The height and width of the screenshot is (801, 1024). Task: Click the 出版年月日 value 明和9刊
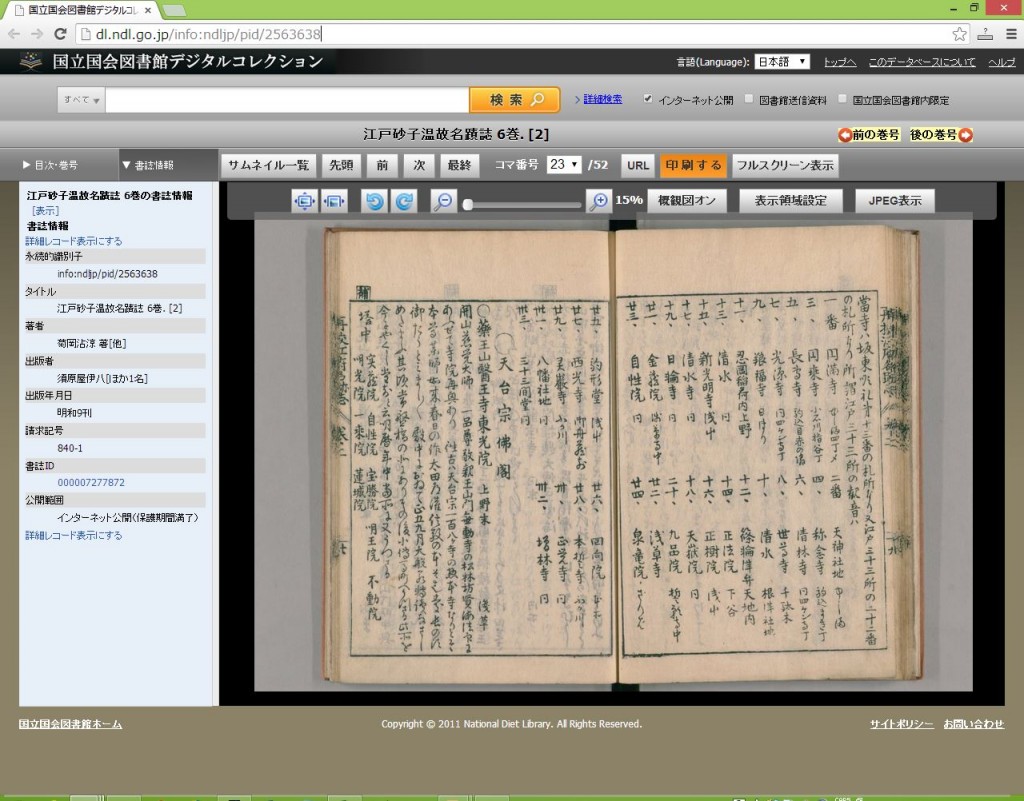[74, 413]
